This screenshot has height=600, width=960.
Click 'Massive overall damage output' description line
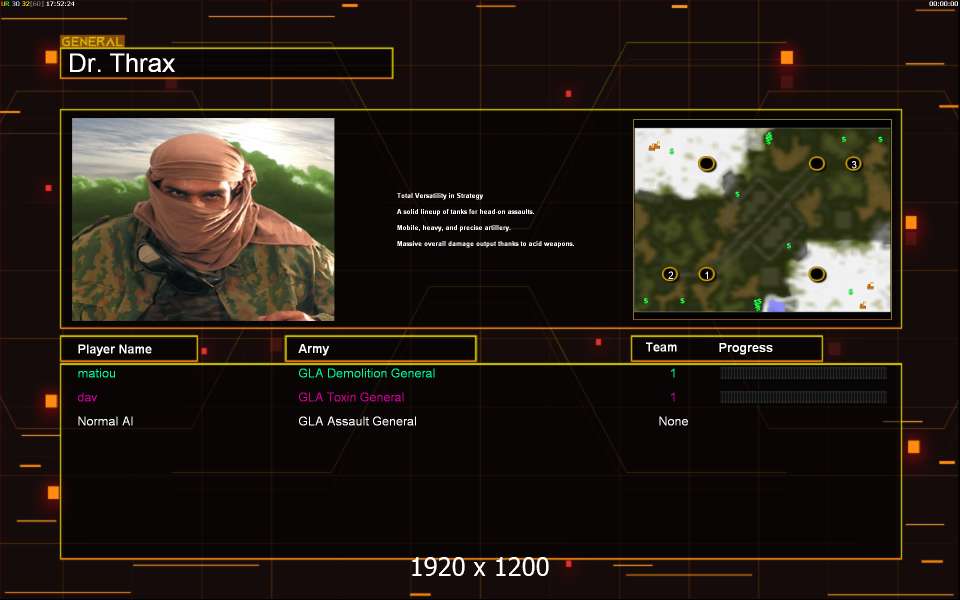point(486,244)
